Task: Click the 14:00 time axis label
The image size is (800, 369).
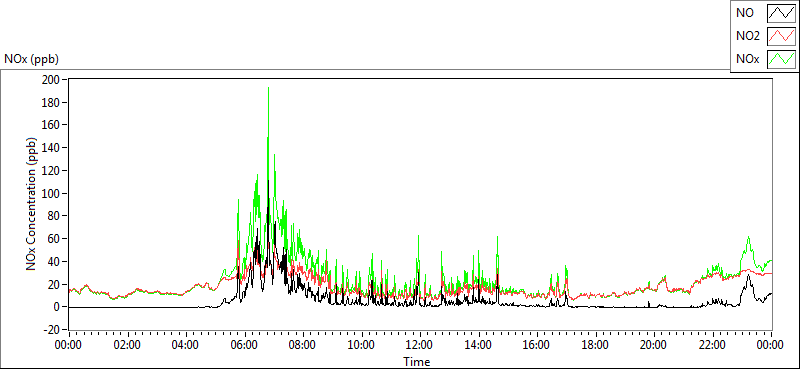Action: 479,344
